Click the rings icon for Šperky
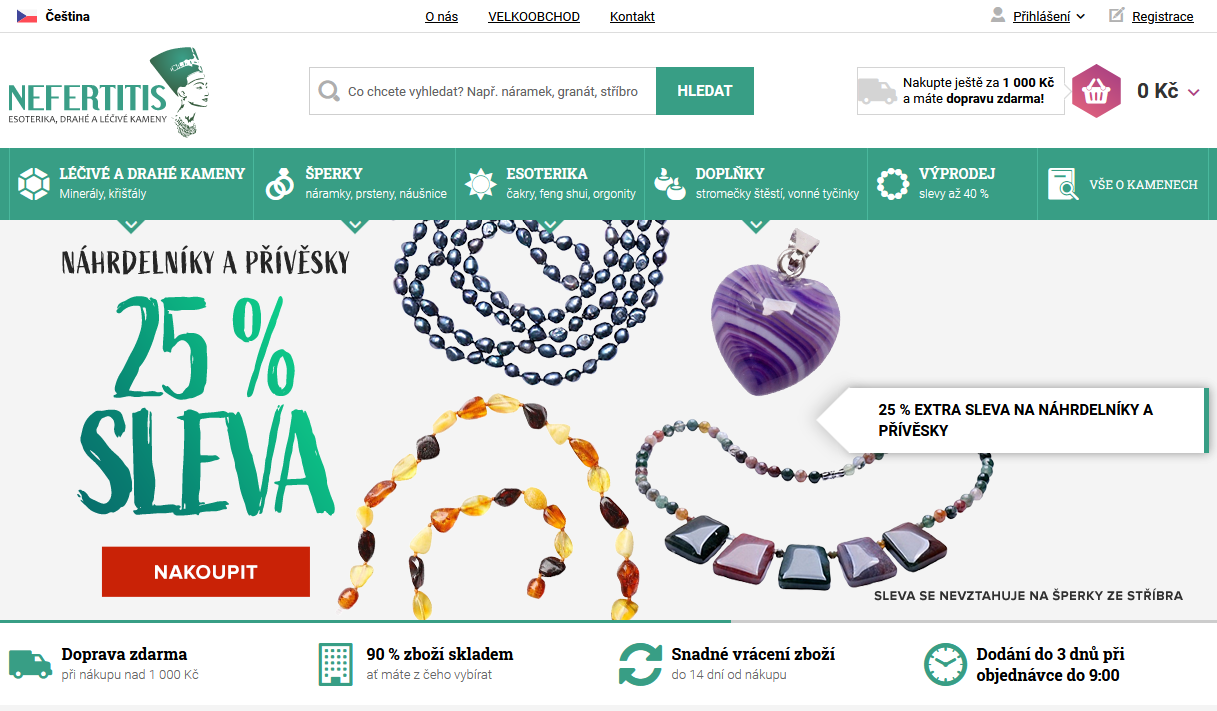This screenshot has width=1217, height=711. click(x=280, y=184)
